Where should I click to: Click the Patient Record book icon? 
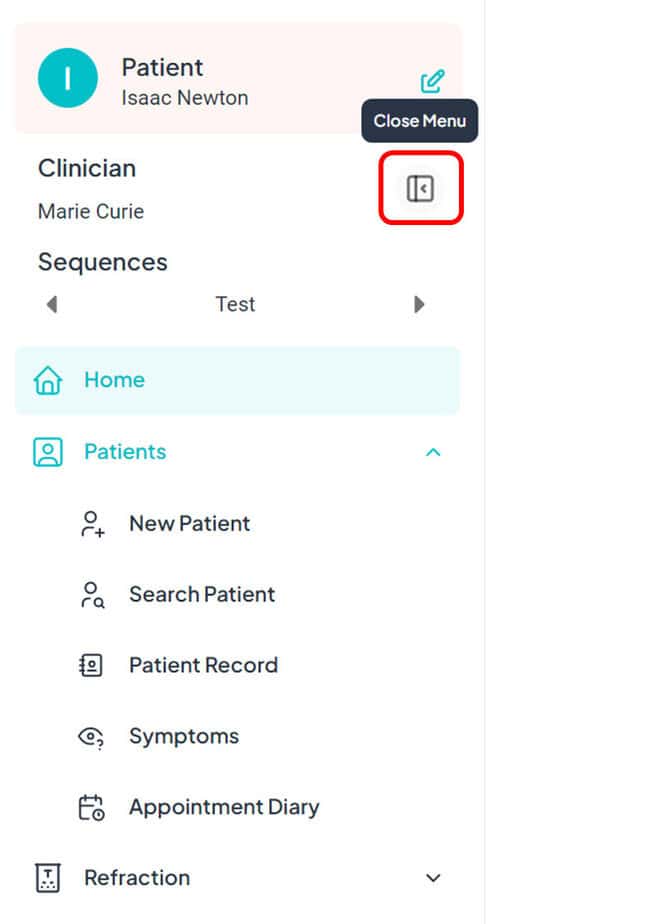(x=91, y=666)
